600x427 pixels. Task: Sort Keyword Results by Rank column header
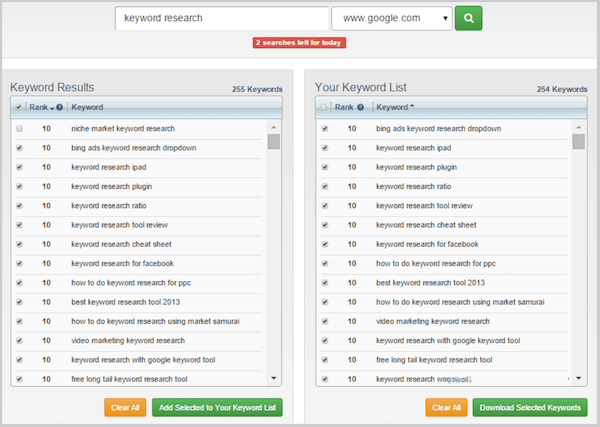(x=39, y=108)
